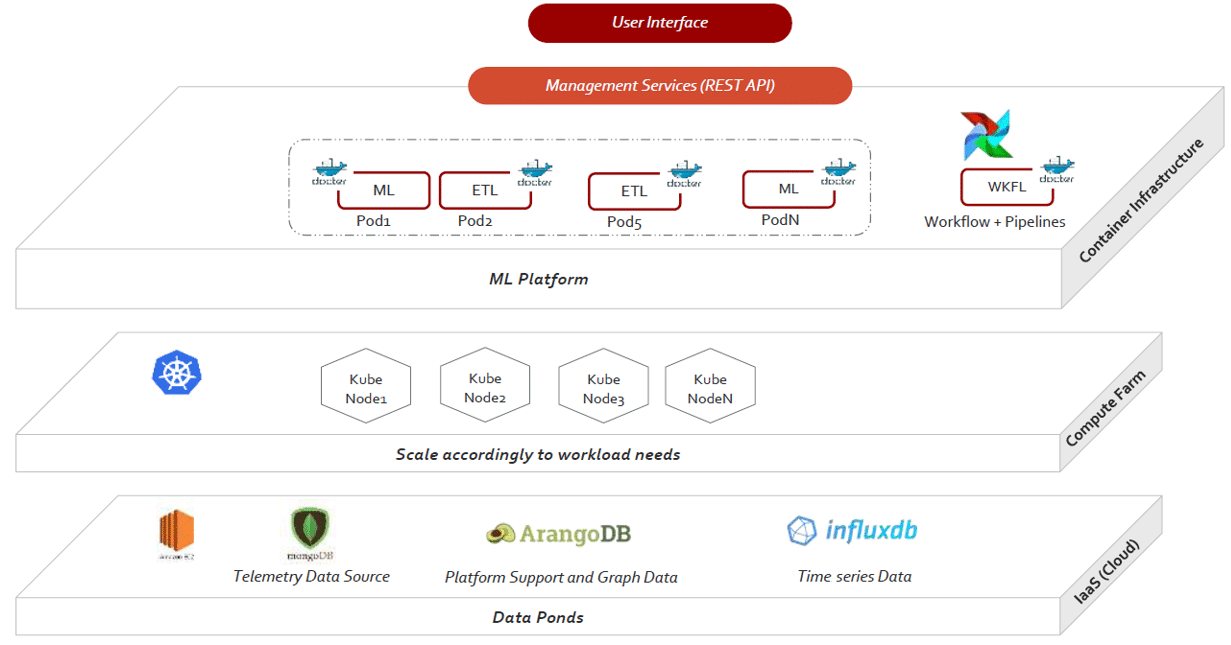Open Management Services (REST API)
Image resolution: width=1231 pixels, height=645 pixels.
click(659, 86)
